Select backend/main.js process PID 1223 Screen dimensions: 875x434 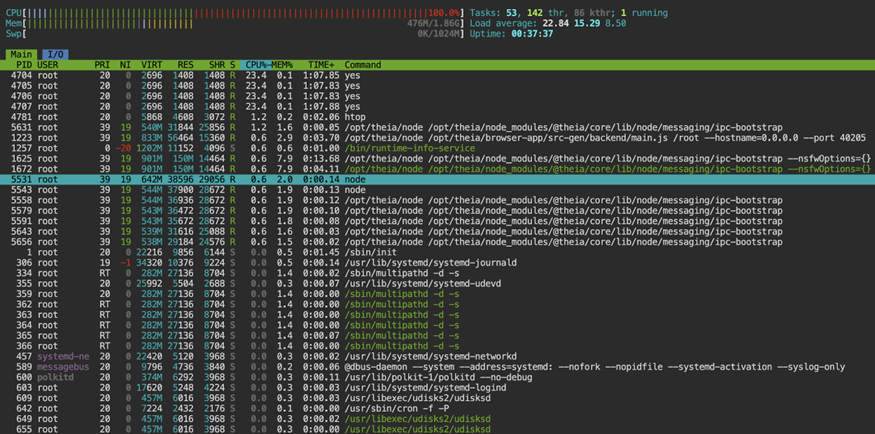[x=438, y=138]
